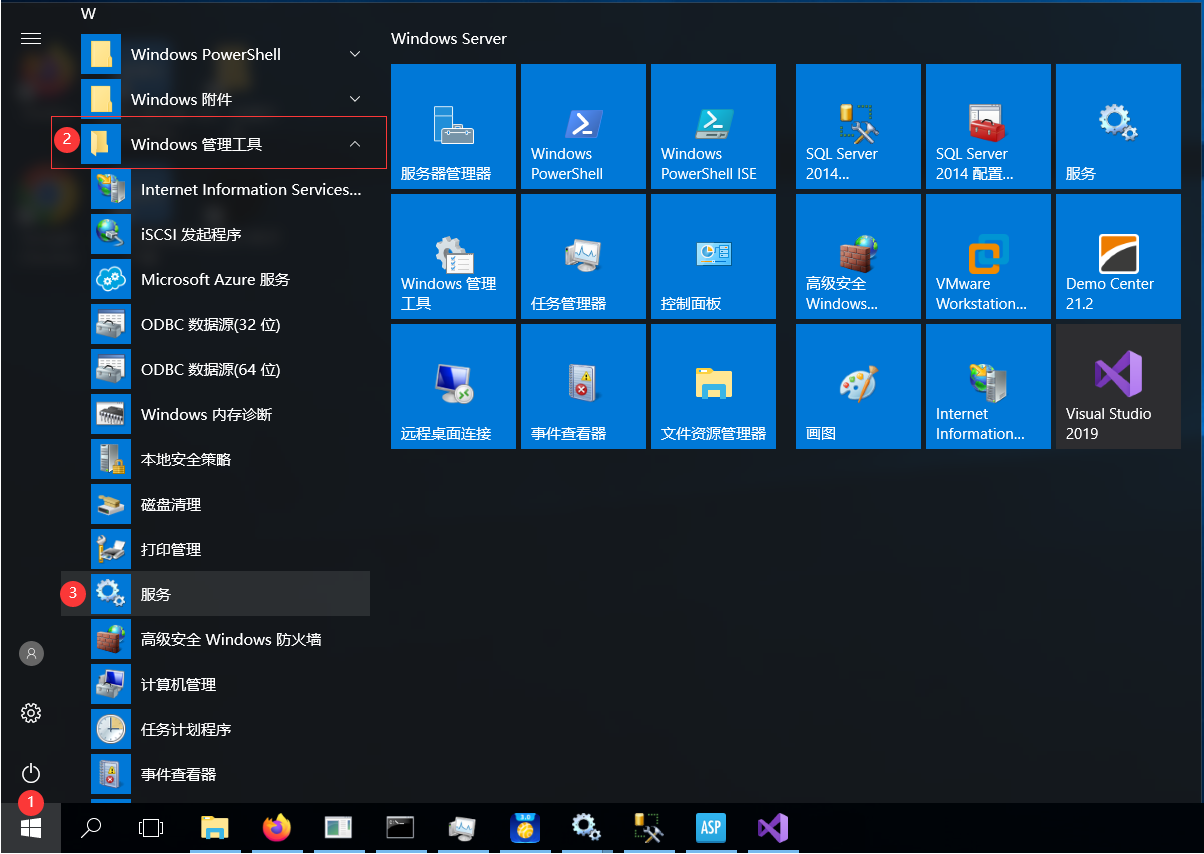Open the 任务管理器 tile
Screen dimensions: 1204x854
tap(583, 256)
